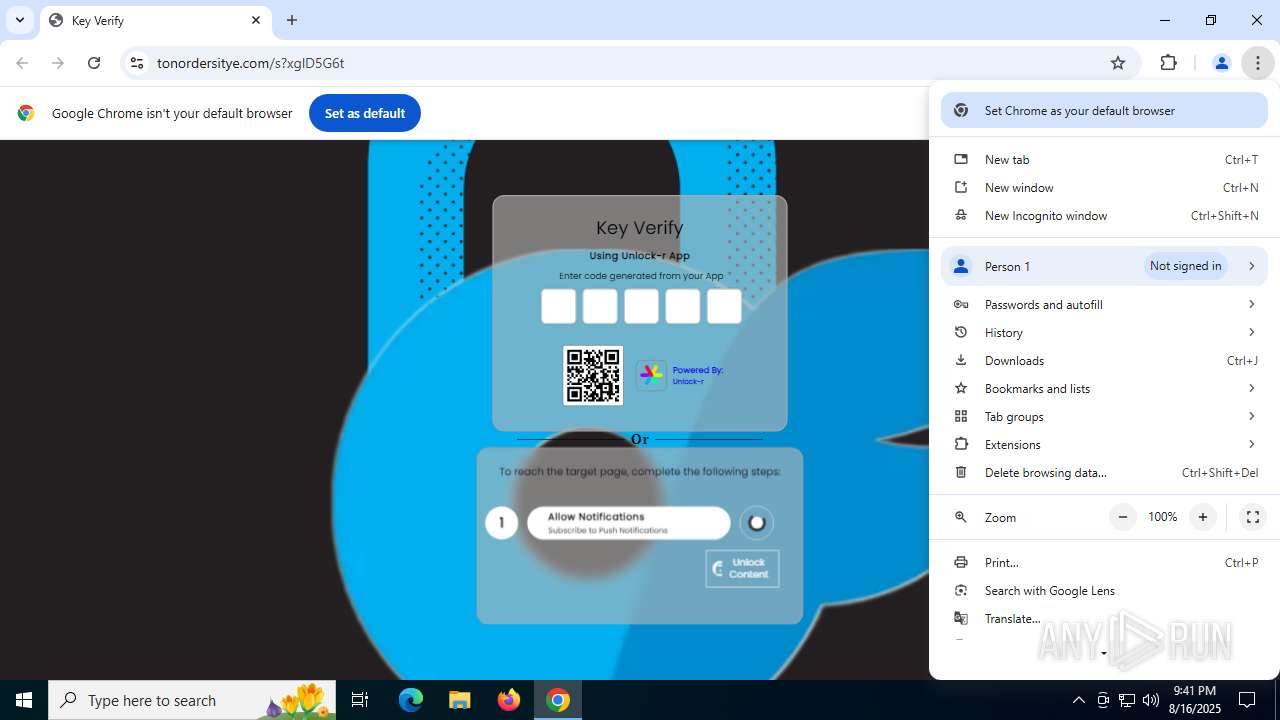
Task: Open a new tab with plus button
Action: 292,20
